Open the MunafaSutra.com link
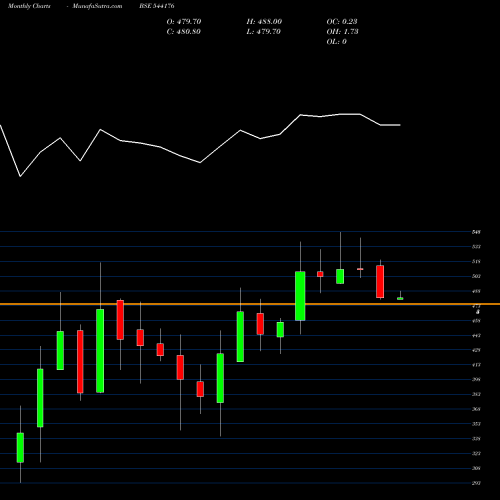The width and height of the screenshot is (500, 500). (97, 6)
